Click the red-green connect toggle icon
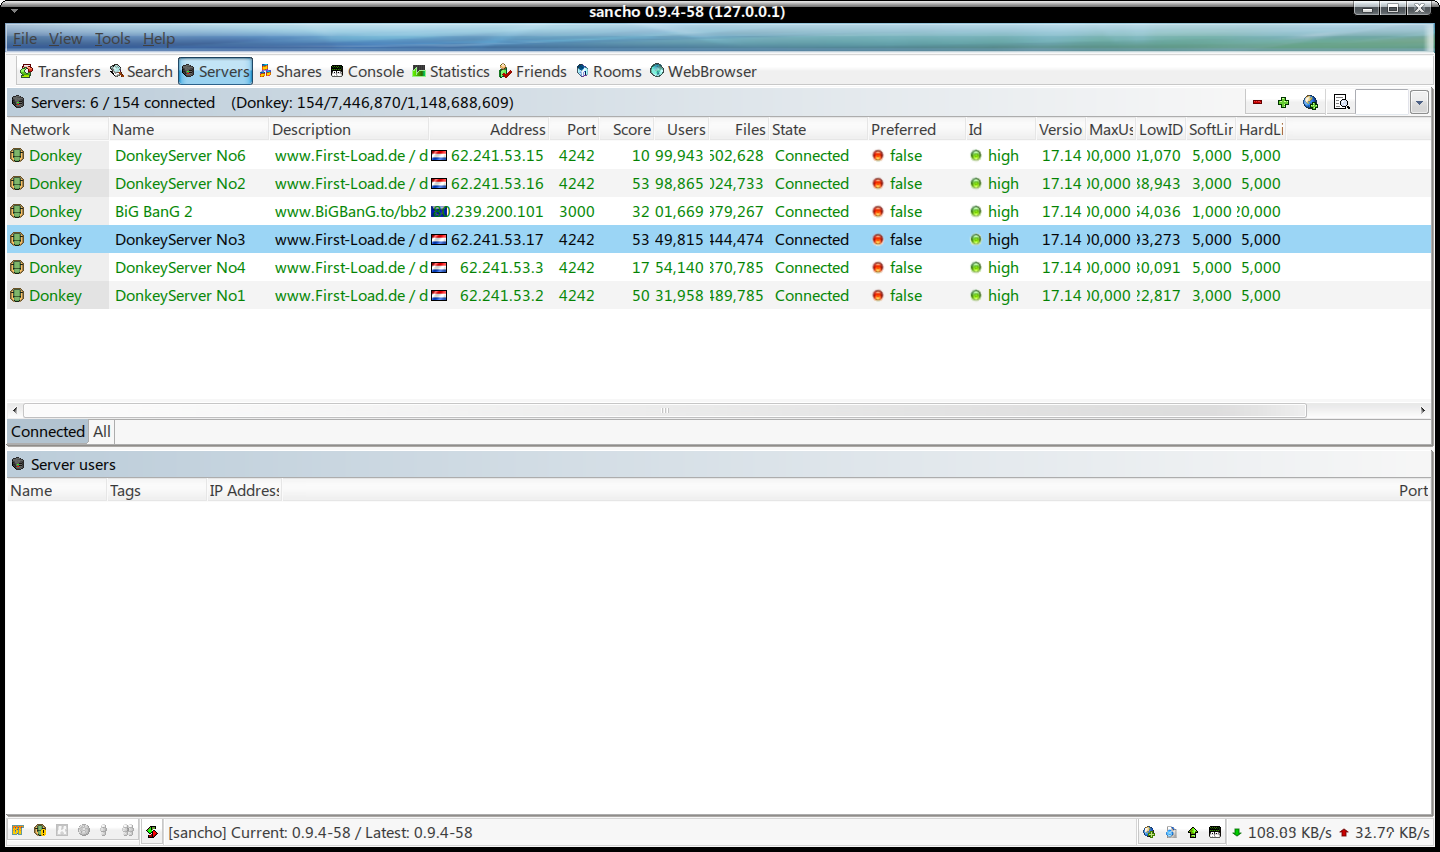Screen dimensions: 1440x852 (152, 831)
